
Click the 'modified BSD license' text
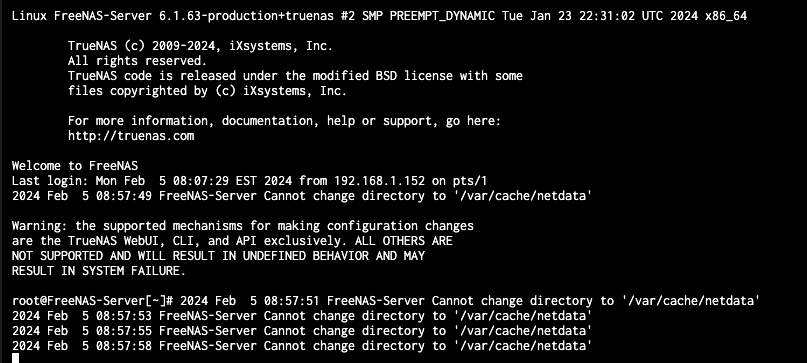pos(382,76)
